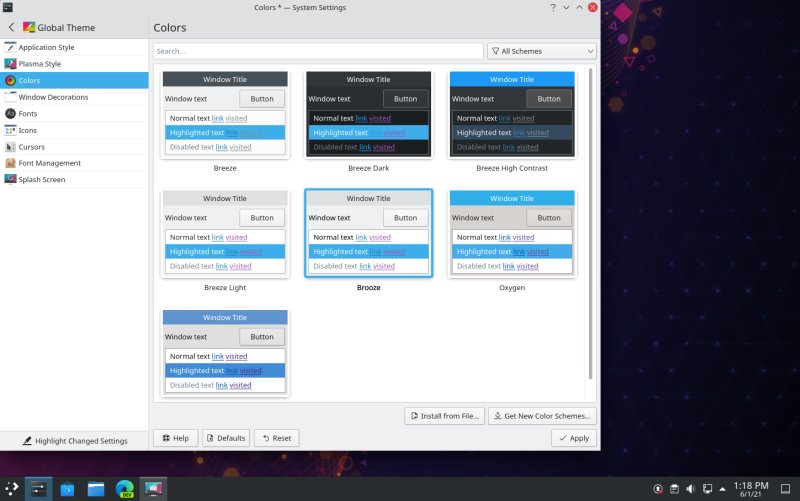Click the network tray icon
This screenshot has width=800, height=501.
707,489
